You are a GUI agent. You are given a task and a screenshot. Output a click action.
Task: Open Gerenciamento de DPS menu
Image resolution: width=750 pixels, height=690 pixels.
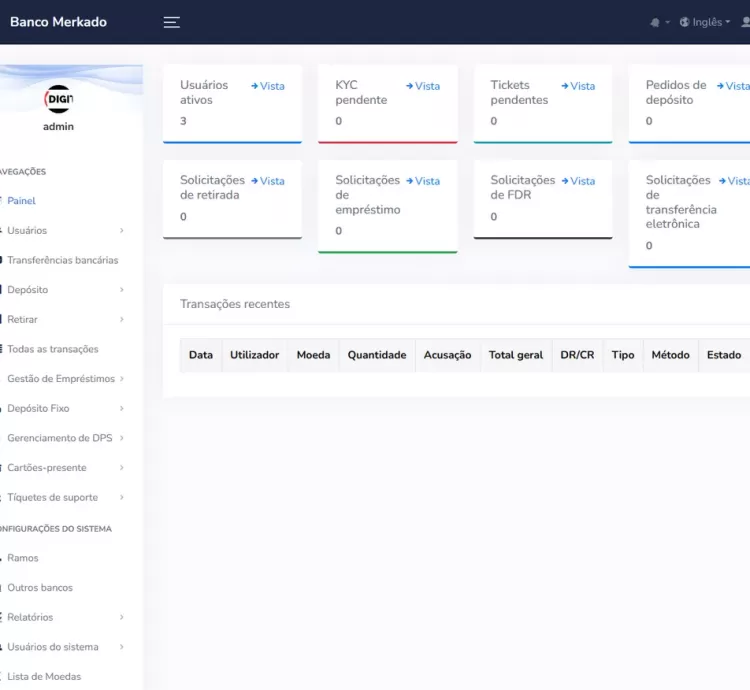pos(59,438)
